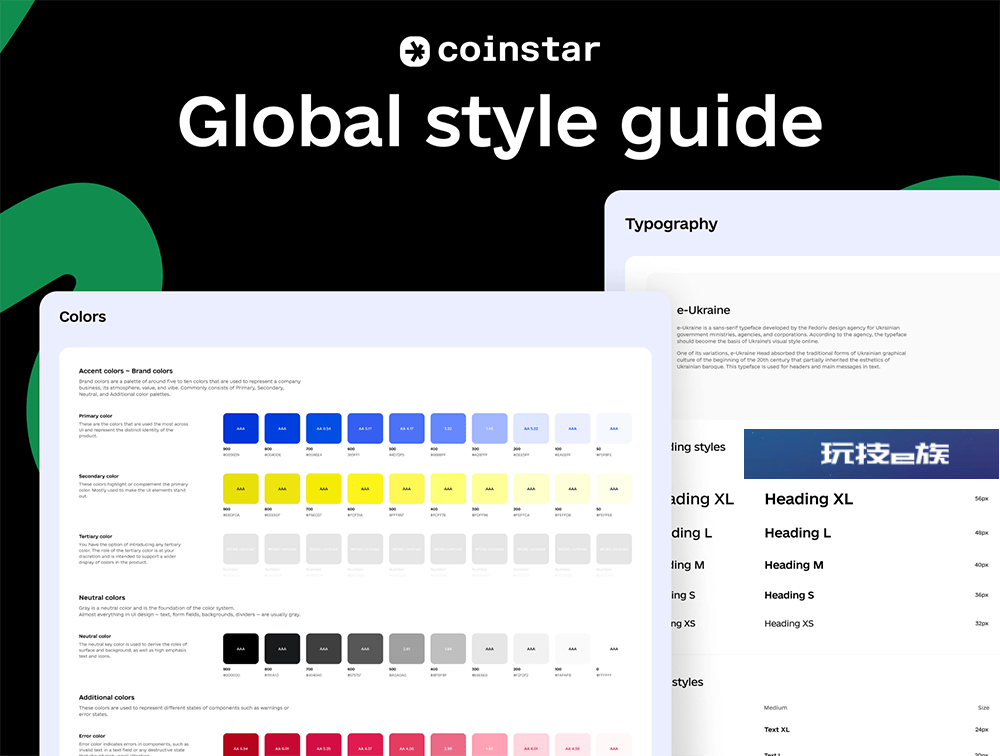Screen dimensions: 1000x756
Task: Click the Error color label
Action: click(x=92, y=736)
